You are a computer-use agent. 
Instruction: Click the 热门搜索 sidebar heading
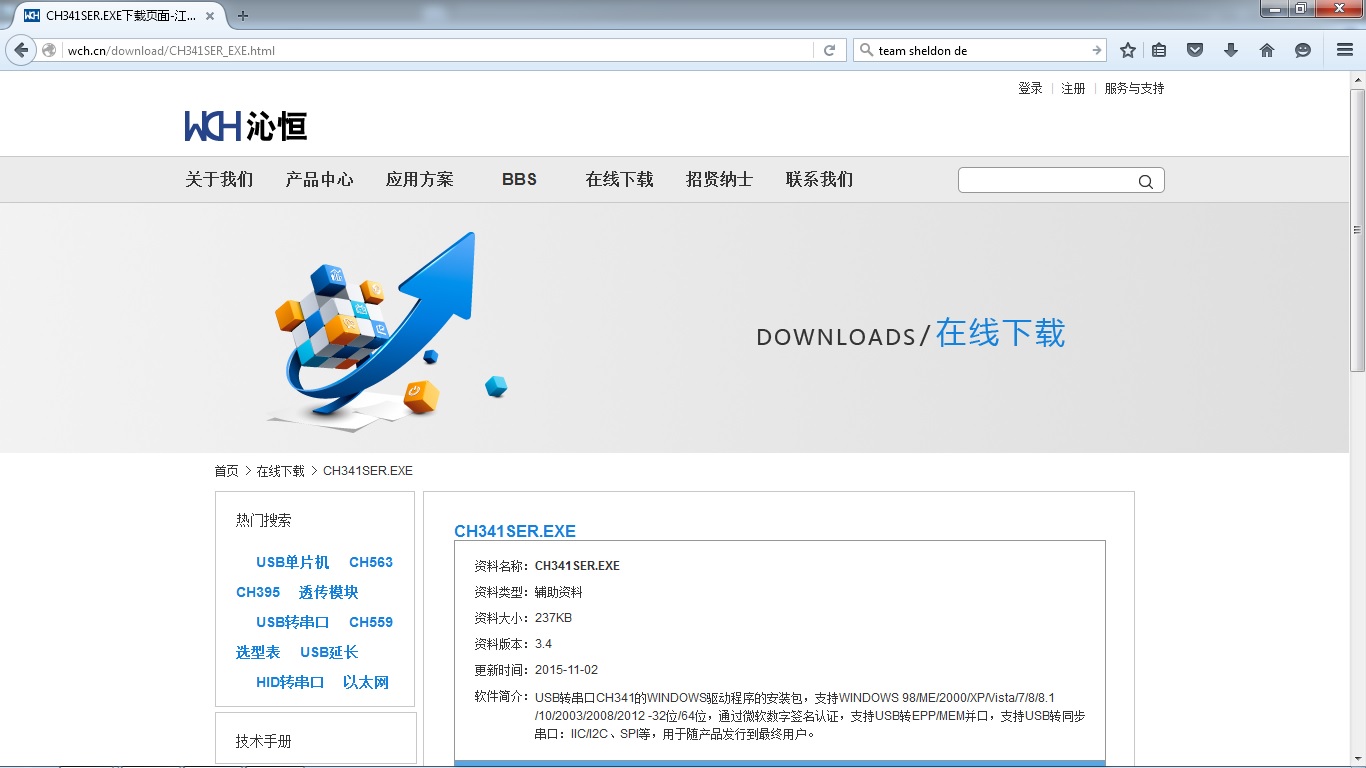tap(264, 520)
